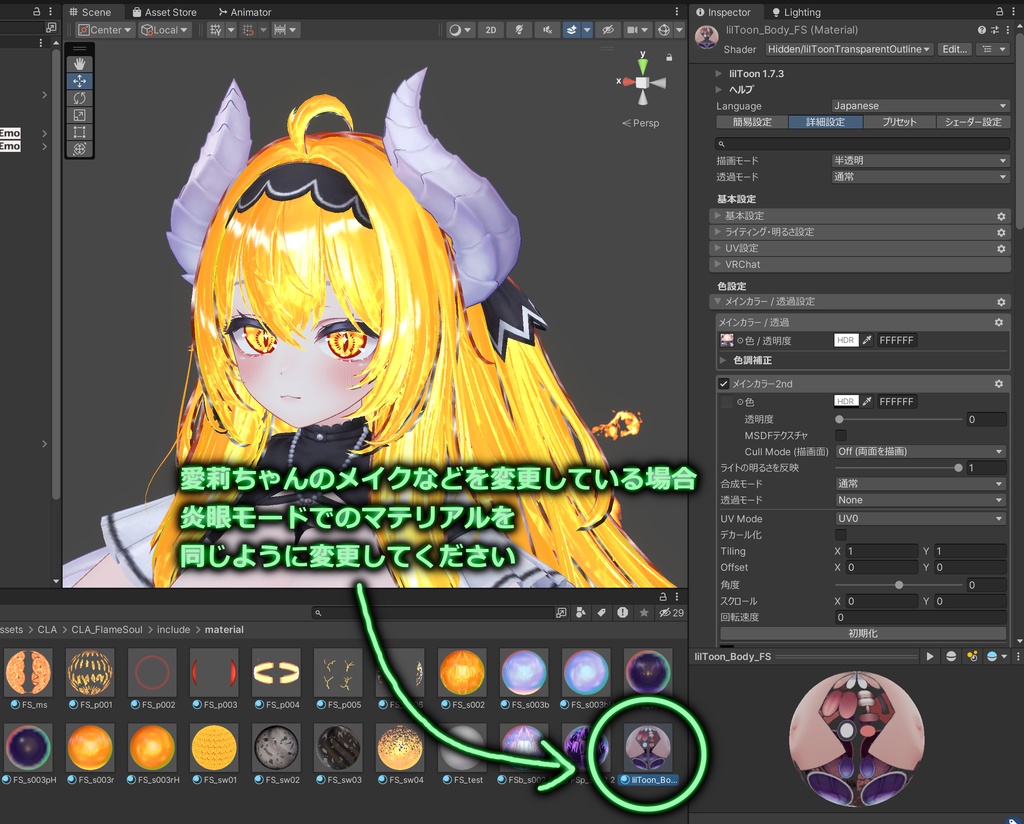Select the Rotate tool on the left toolbar
Viewport: 1024px width, 824px height.
click(x=79, y=97)
